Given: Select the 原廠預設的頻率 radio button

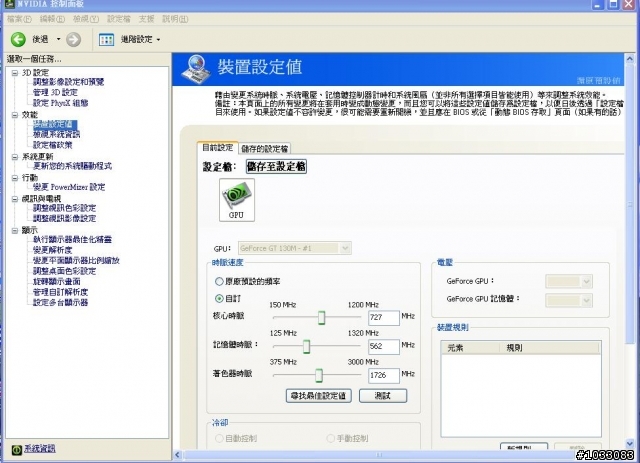Looking at the screenshot, I should (219, 281).
